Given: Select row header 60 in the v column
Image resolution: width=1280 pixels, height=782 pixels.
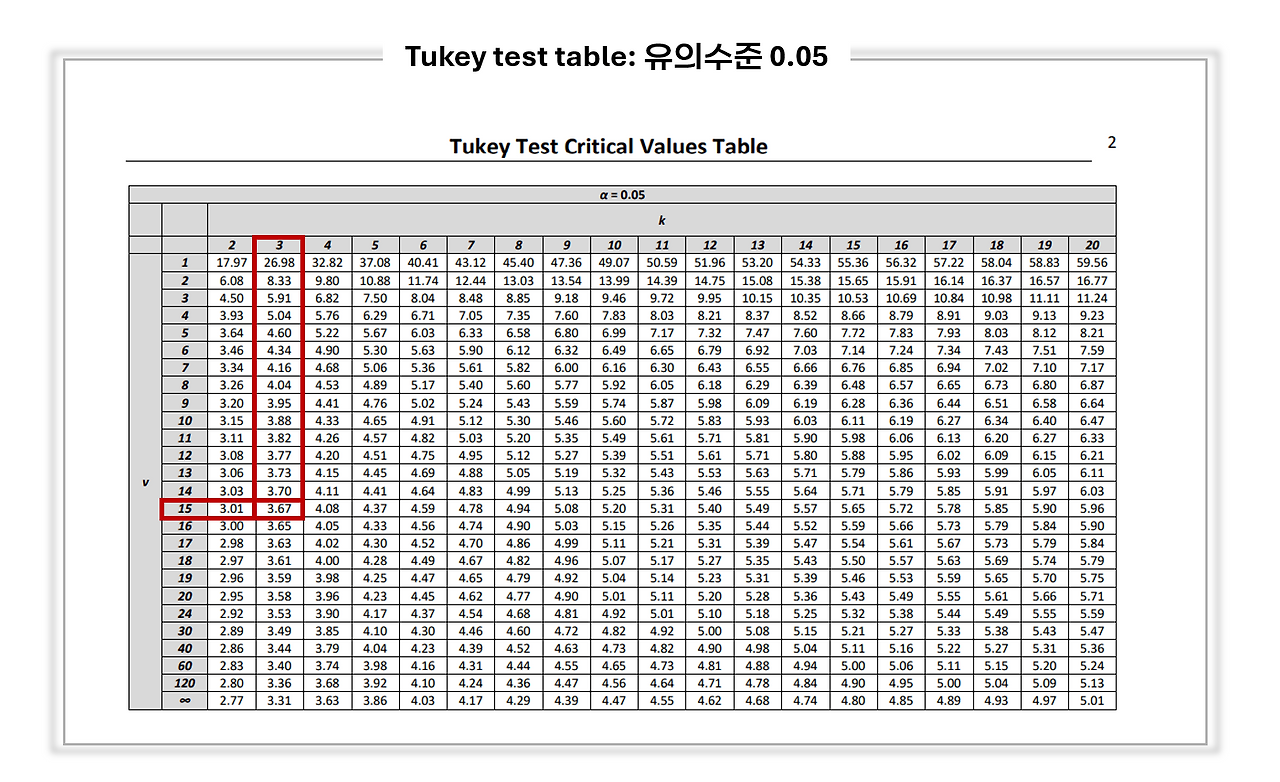Looking at the screenshot, I should click(185, 666).
